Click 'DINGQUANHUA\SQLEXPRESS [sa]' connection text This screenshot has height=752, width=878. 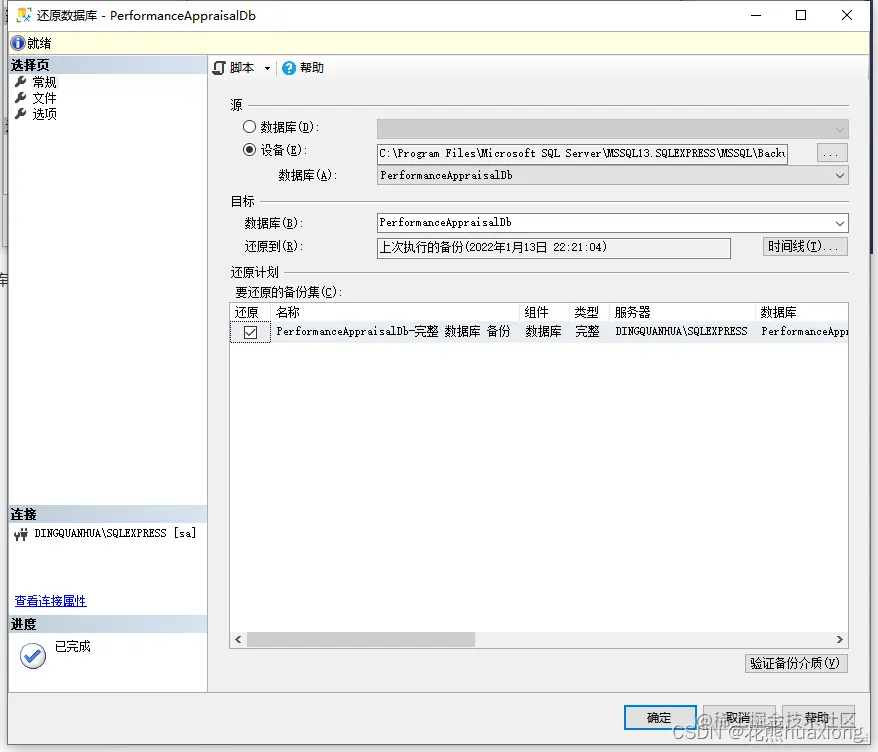tap(115, 533)
